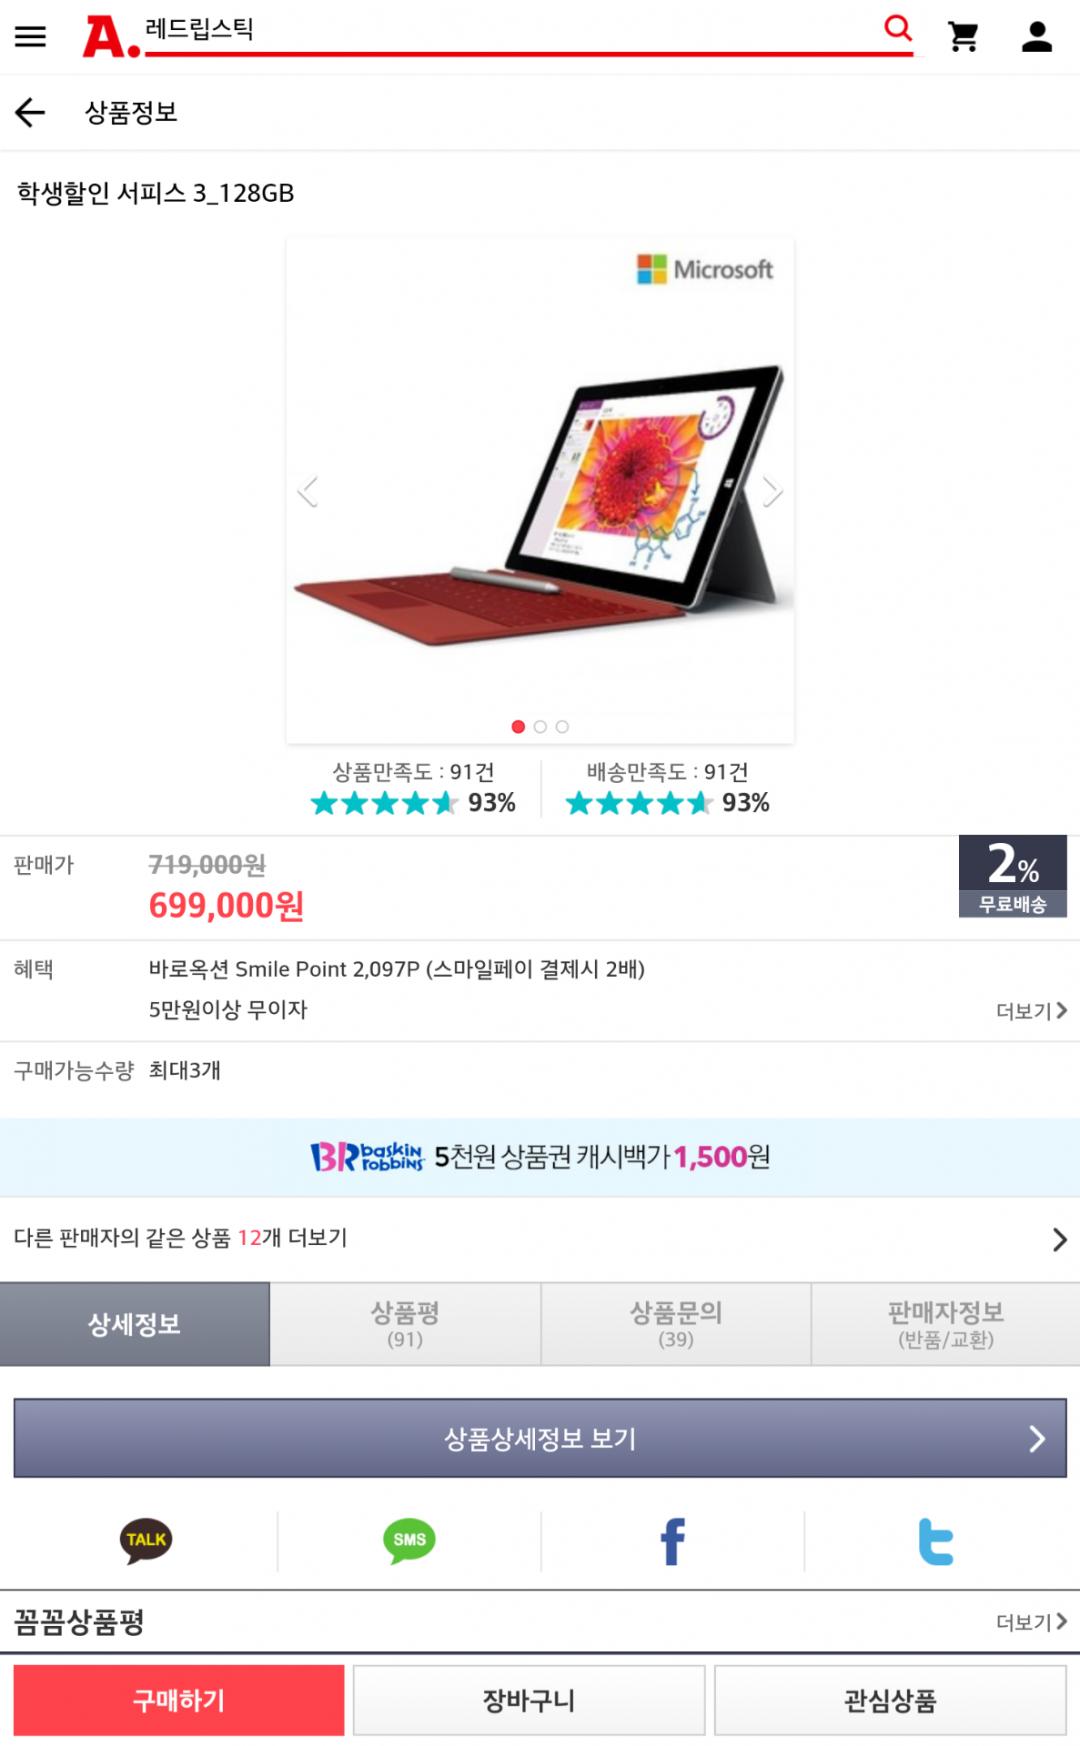Screen dimensions: 1080x1746
Task: Share product via SMS icon
Action: point(409,1540)
